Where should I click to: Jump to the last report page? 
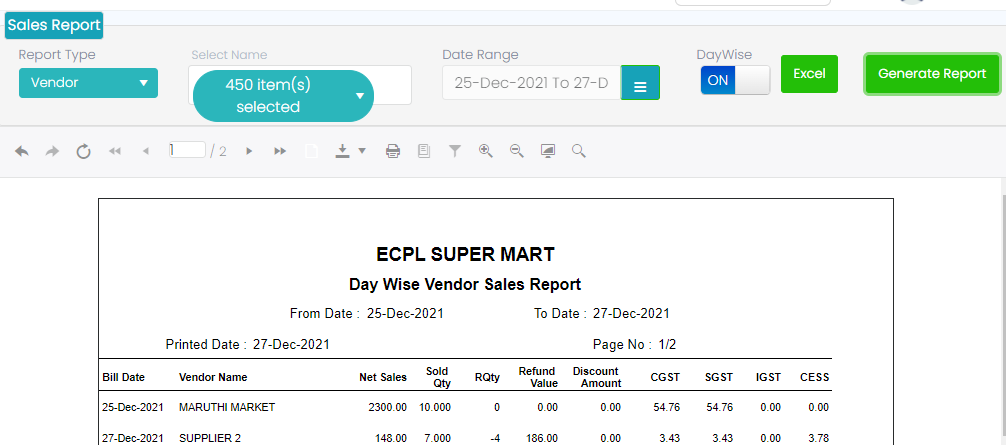(280, 151)
